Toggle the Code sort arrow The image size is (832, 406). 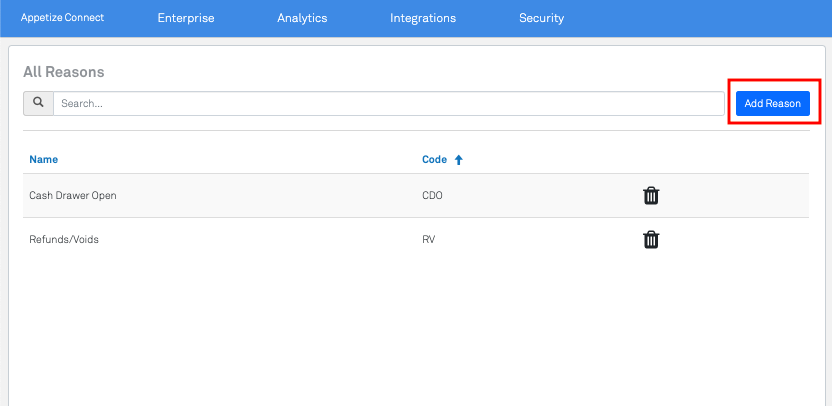[459, 159]
